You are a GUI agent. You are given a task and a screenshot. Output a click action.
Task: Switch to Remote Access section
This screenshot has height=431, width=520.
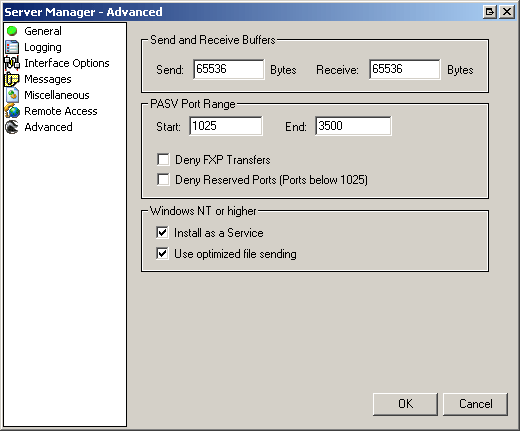(x=61, y=111)
